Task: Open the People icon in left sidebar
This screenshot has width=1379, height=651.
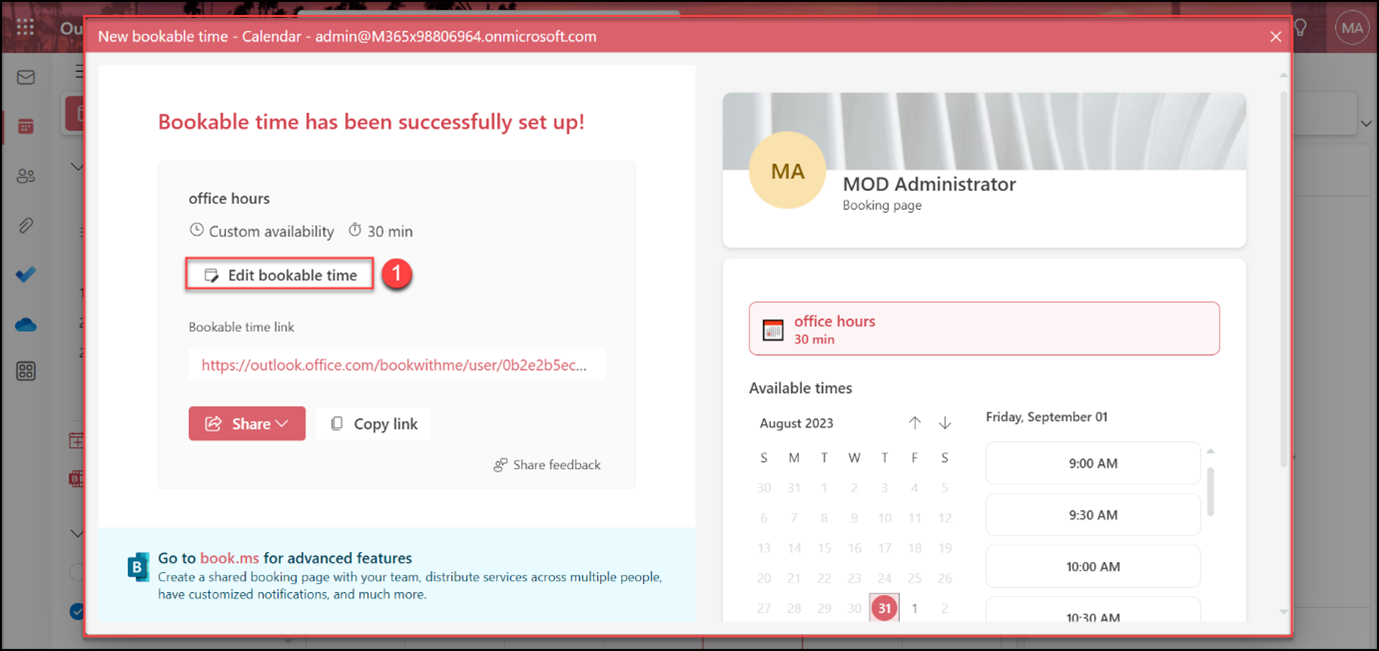Action: pos(26,176)
